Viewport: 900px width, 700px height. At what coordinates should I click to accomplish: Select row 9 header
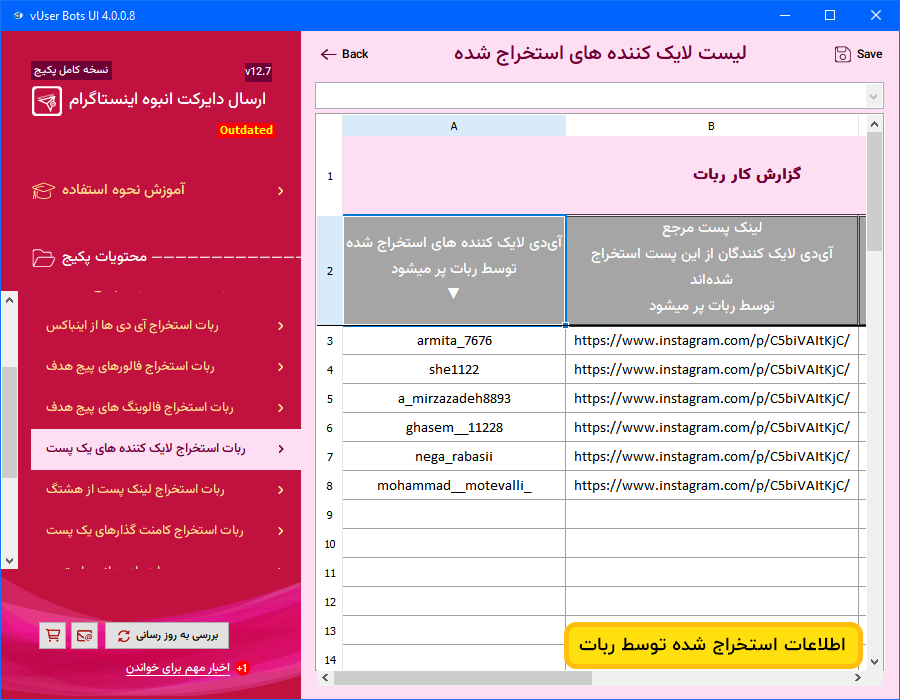[x=329, y=515]
